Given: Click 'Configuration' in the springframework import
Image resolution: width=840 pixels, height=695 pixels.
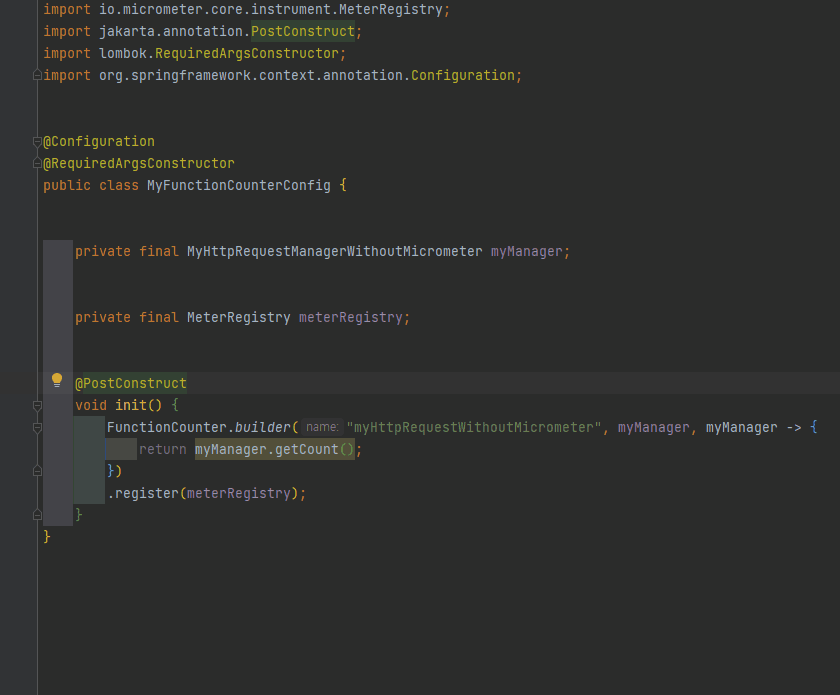Looking at the screenshot, I should coord(463,76).
